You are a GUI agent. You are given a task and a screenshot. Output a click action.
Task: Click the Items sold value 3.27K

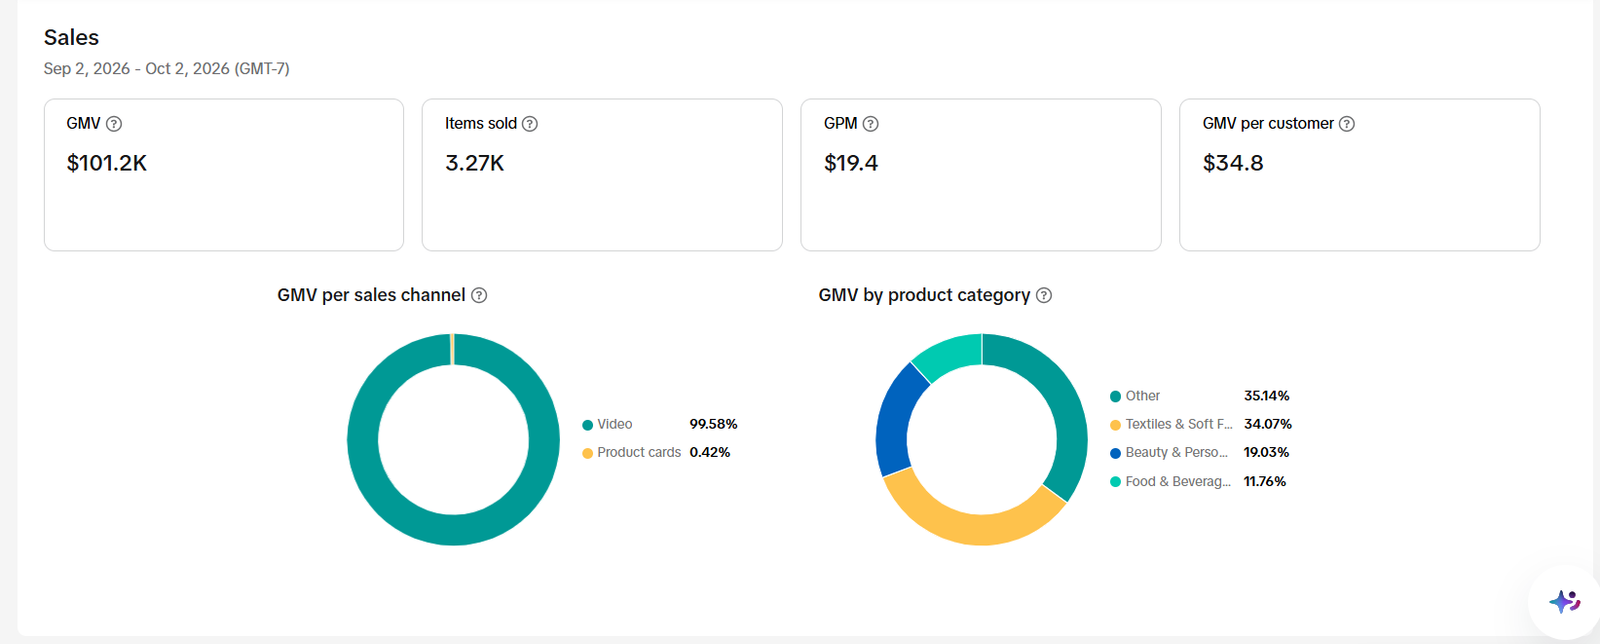click(x=475, y=163)
